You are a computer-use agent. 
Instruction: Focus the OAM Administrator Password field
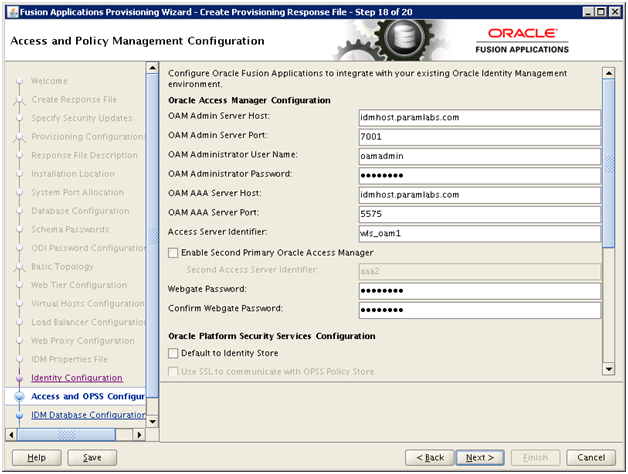coord(480,175)
